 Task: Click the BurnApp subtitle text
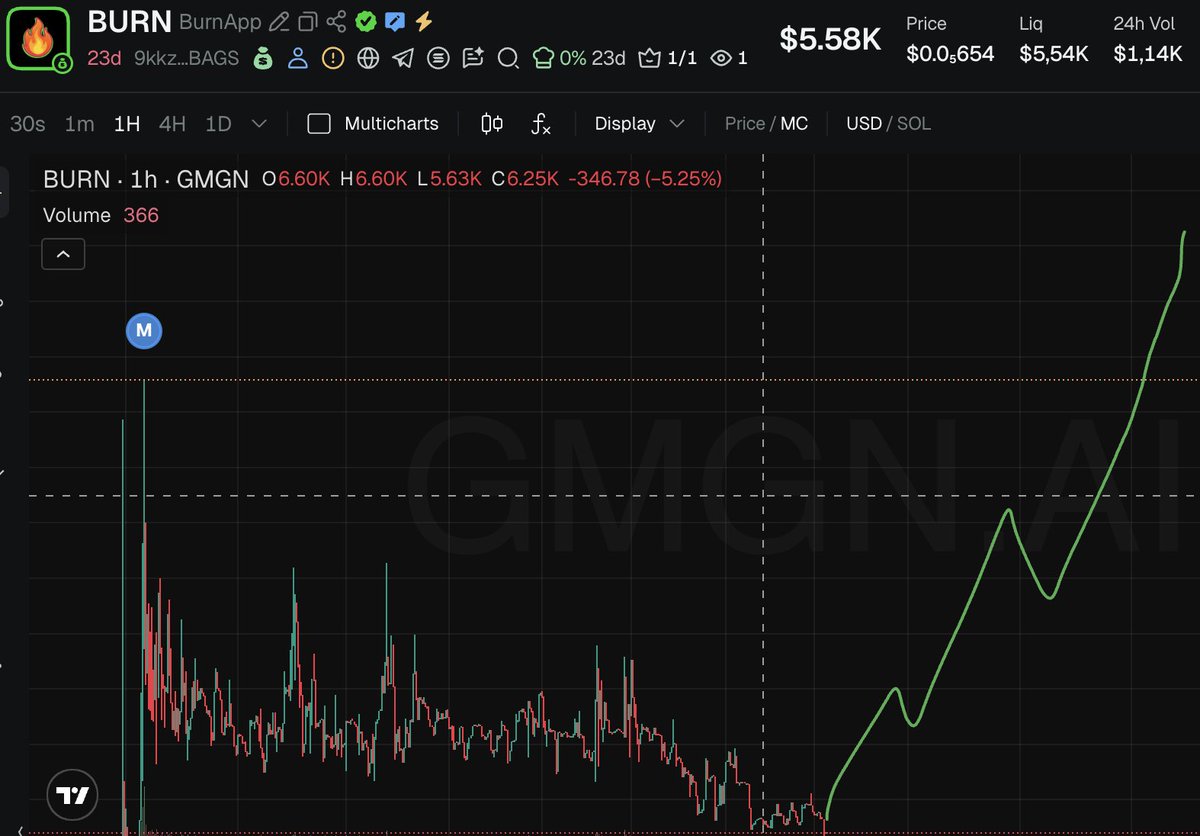(x=221, y=22)
